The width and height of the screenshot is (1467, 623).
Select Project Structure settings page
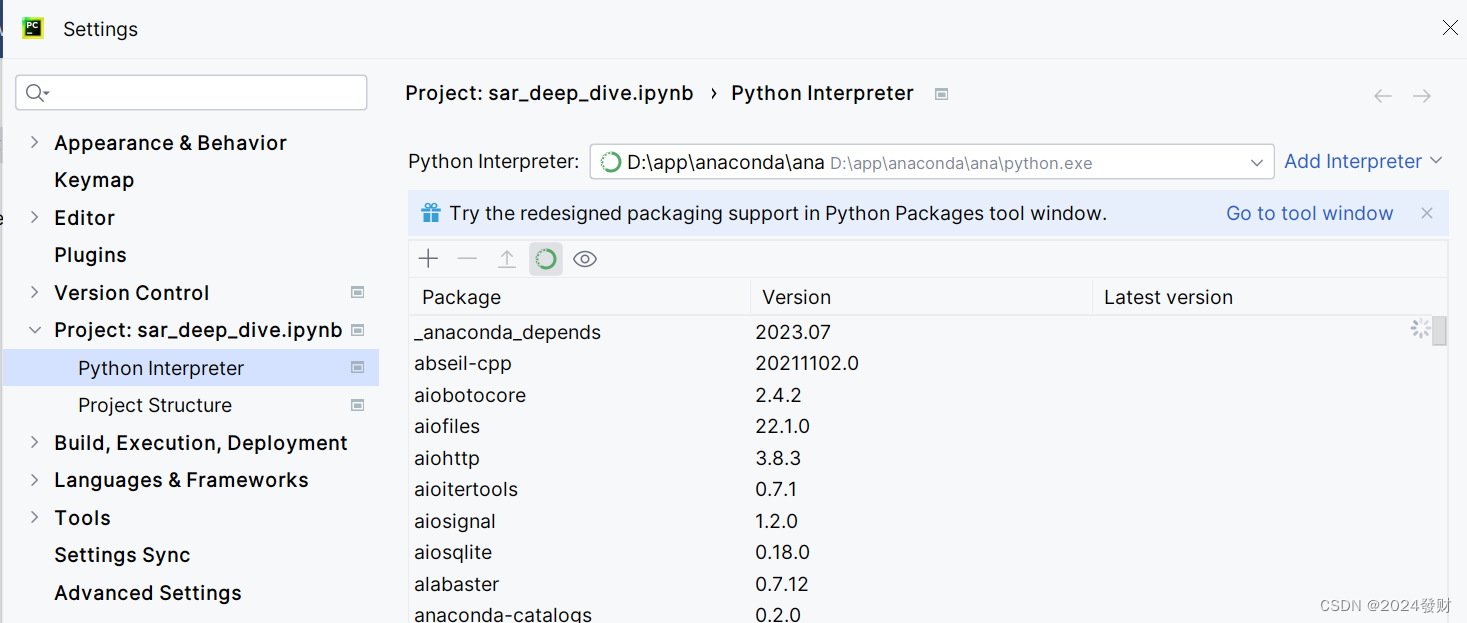[x=155, y=405]
